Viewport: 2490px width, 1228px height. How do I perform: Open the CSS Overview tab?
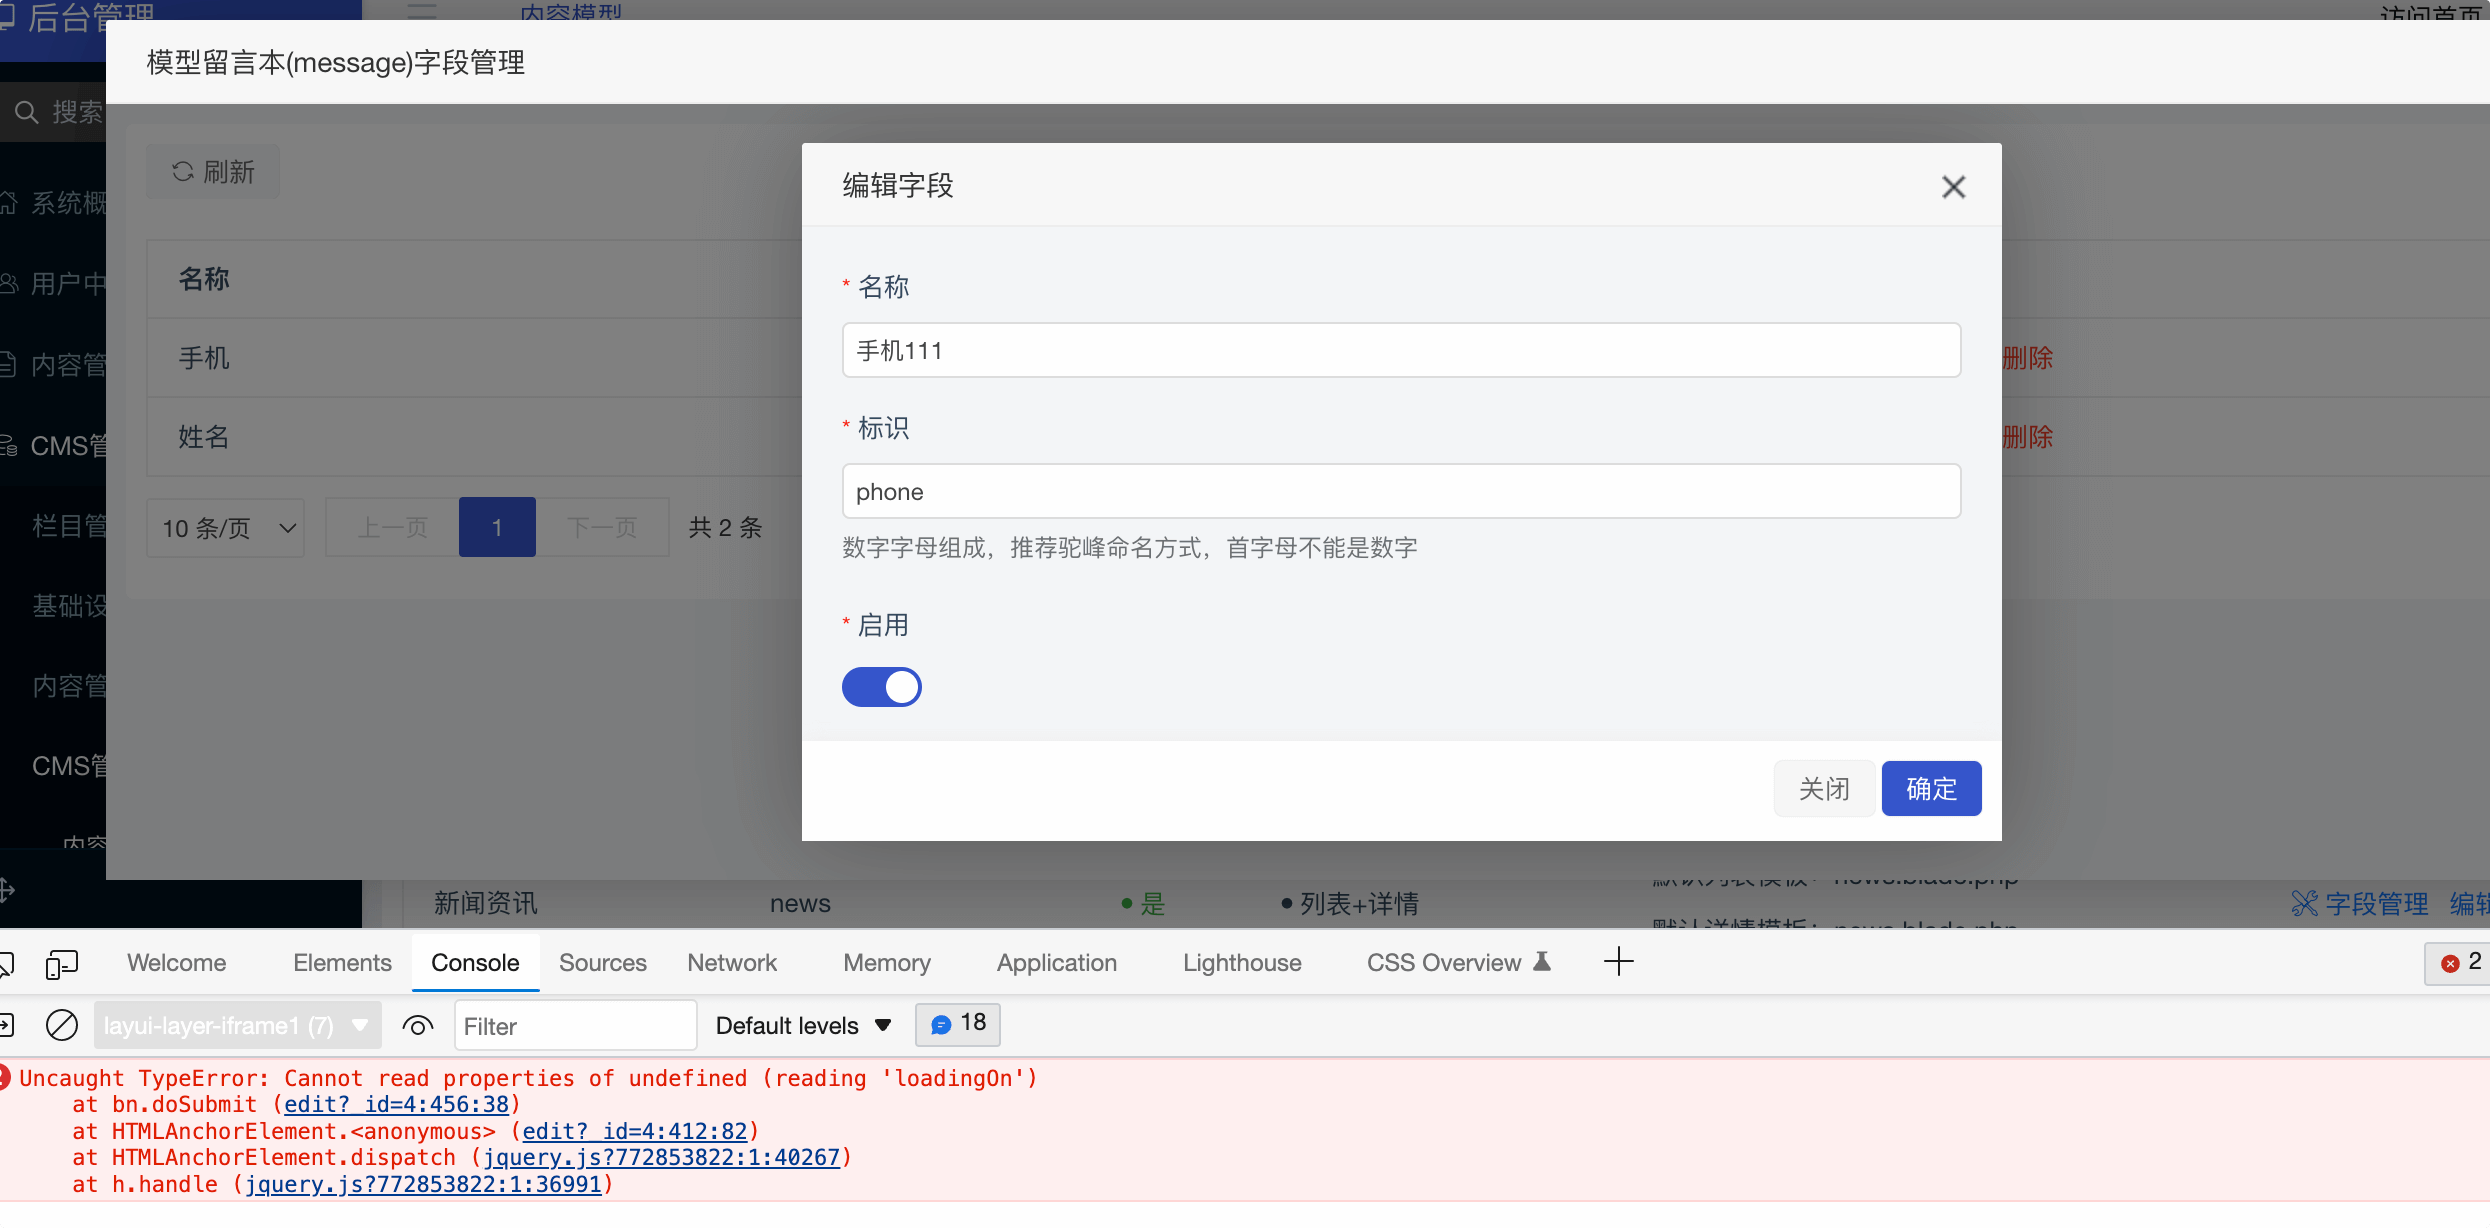tap(1458, 963)
